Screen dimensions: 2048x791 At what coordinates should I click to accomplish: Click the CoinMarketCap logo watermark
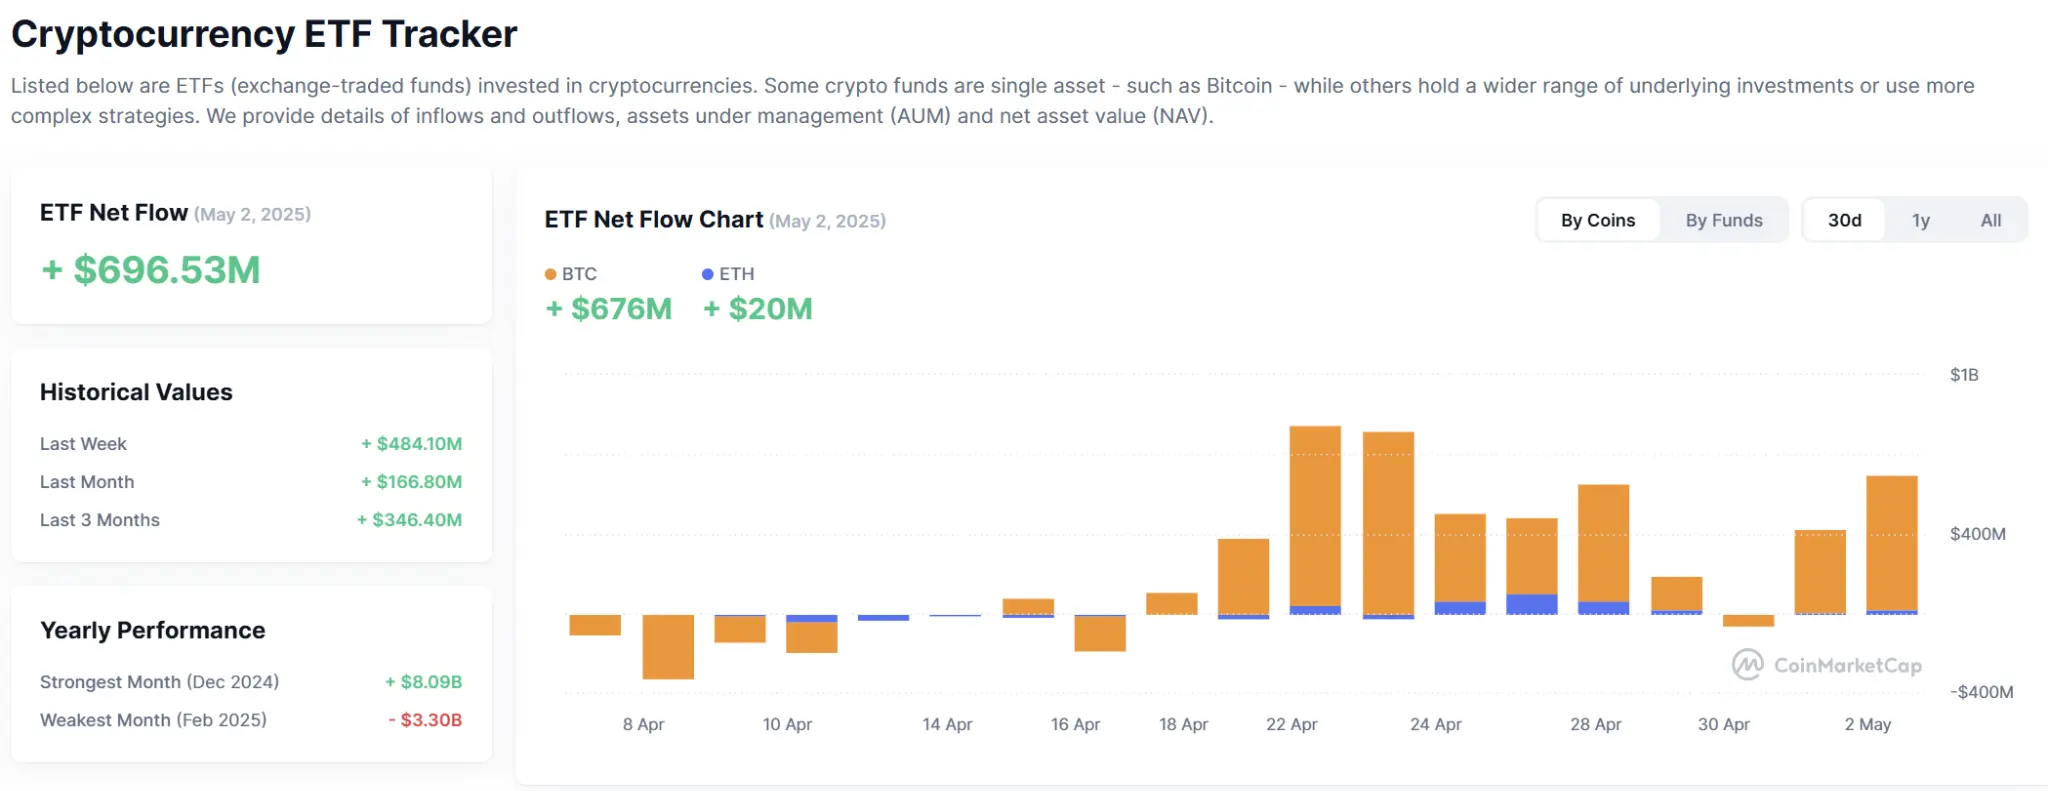coord(1826,665)
